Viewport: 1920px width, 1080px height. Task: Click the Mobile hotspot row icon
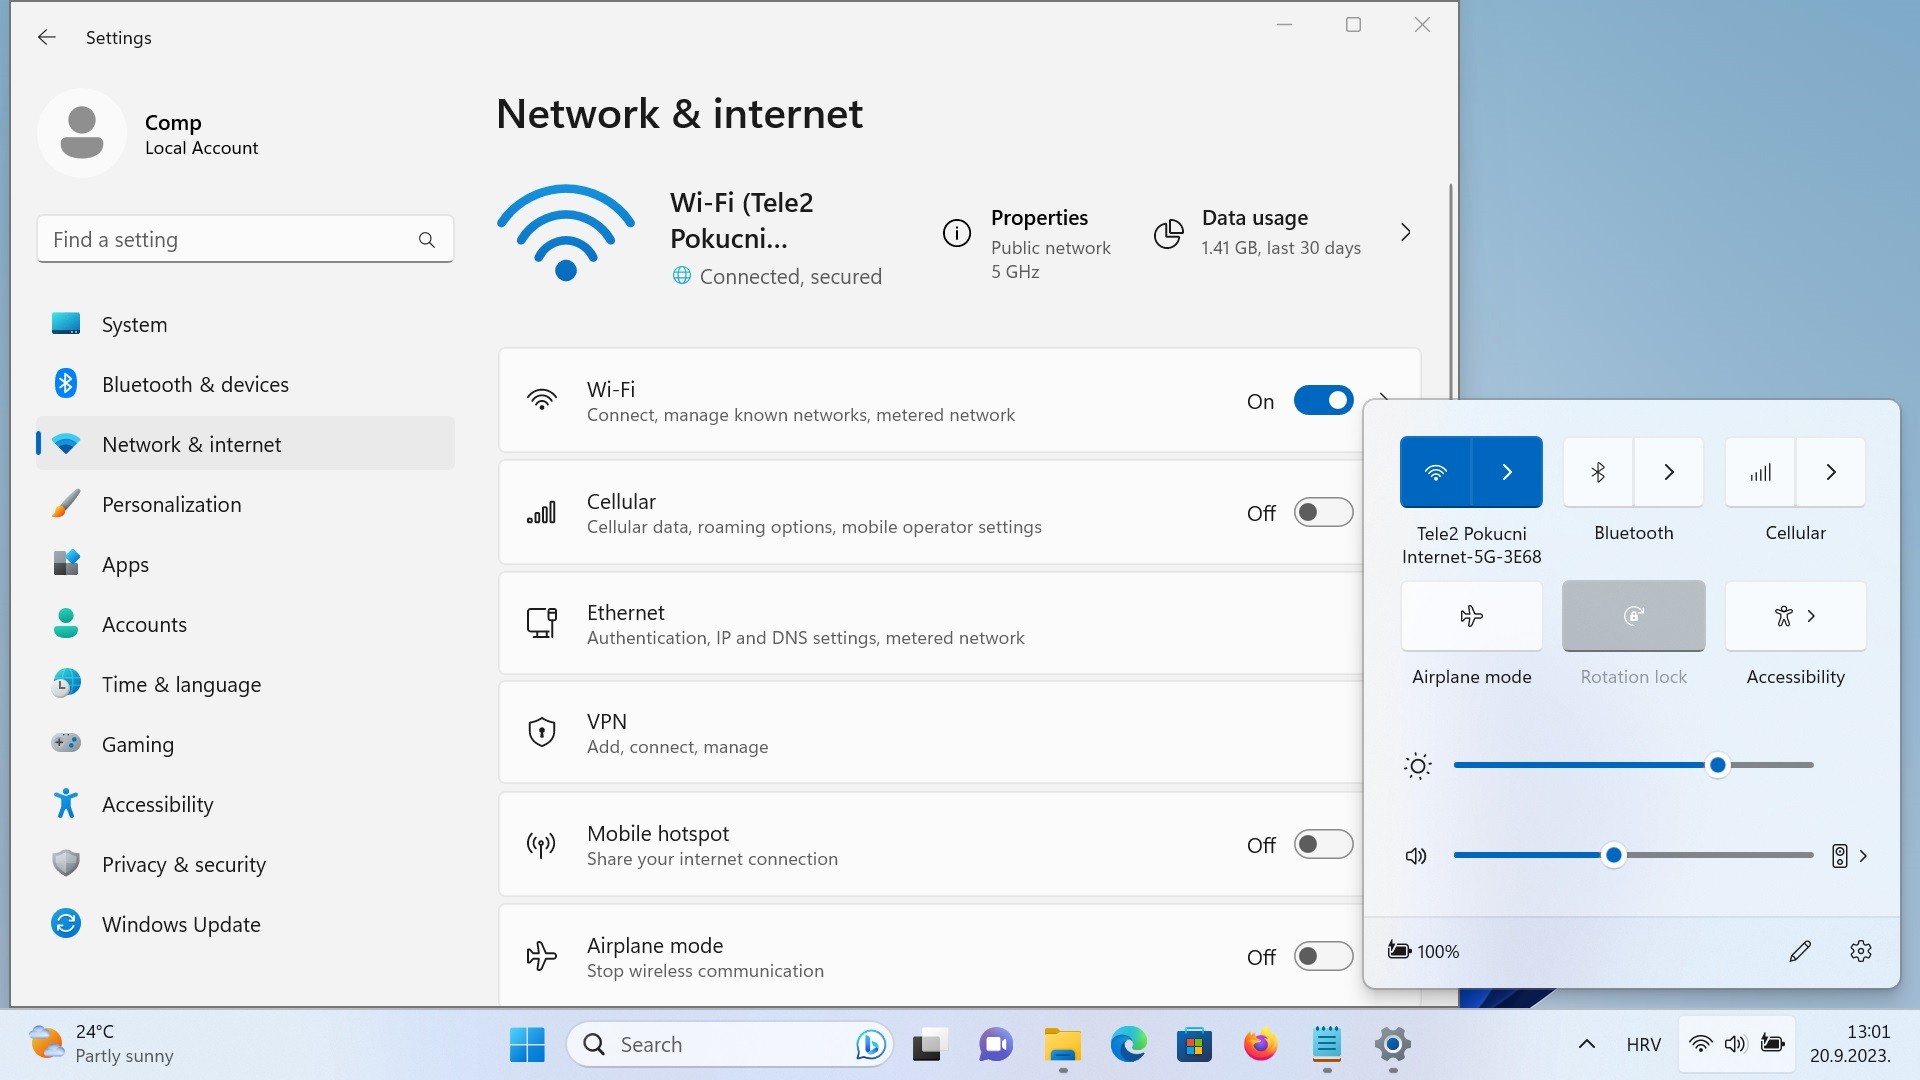541,846
